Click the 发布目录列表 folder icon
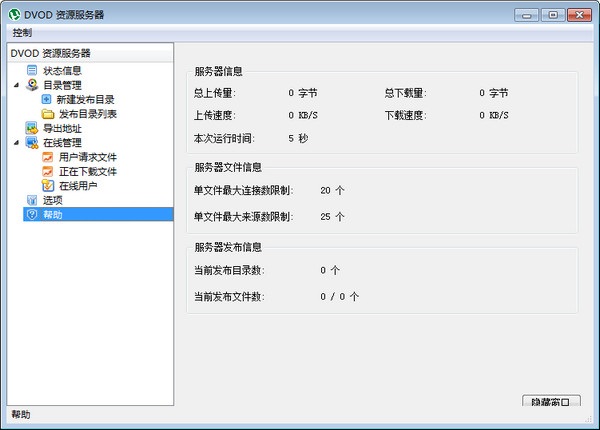The width and height of the screenshot is (600, 430). pos(48,114)
